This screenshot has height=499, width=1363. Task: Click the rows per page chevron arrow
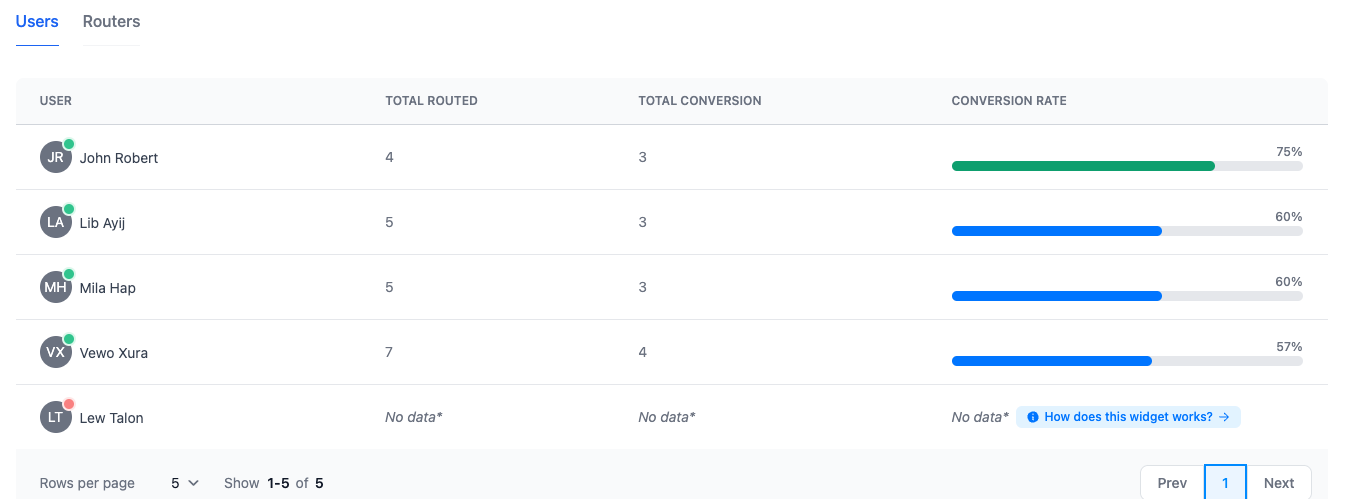(194, 483)
